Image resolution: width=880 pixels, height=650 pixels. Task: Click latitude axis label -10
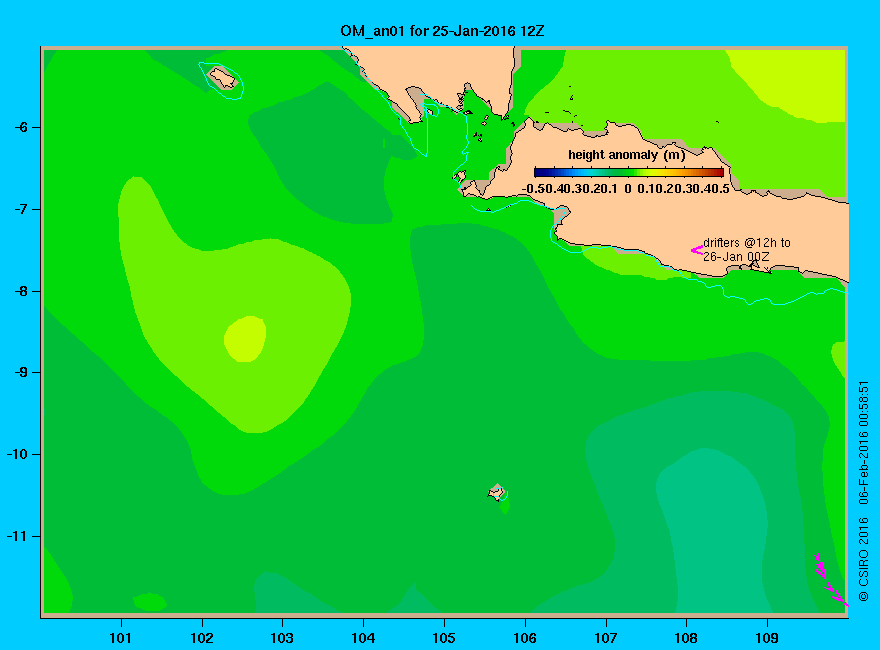[17, 454]
